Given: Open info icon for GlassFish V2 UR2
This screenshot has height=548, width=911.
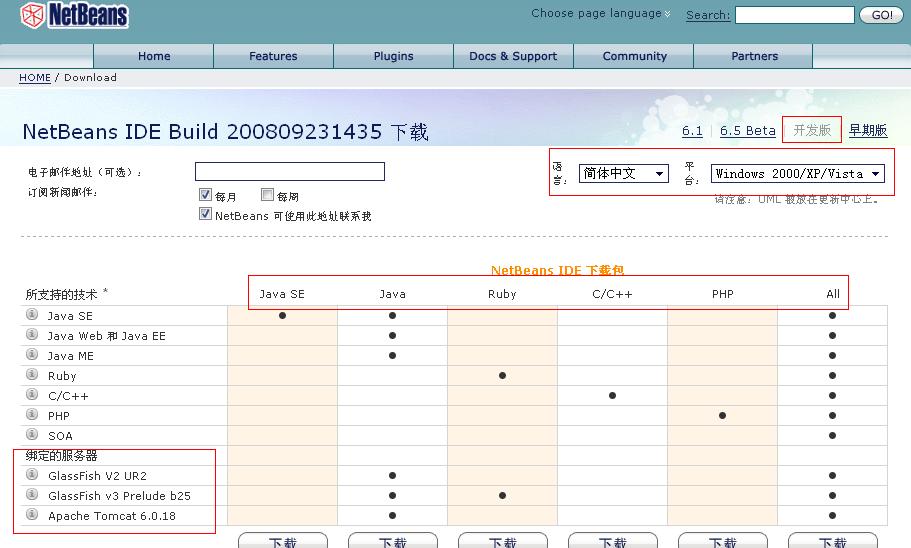Looking at the screenshot, I should pyautogui.click(x=32, y=474).
